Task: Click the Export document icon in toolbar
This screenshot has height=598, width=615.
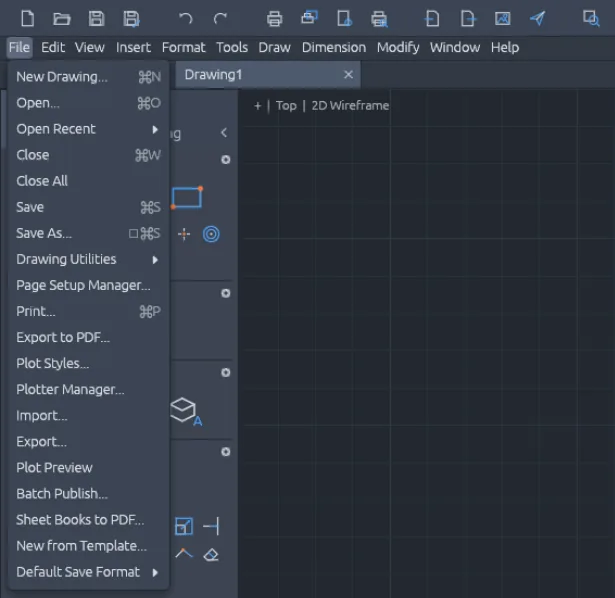Action: 468,18
